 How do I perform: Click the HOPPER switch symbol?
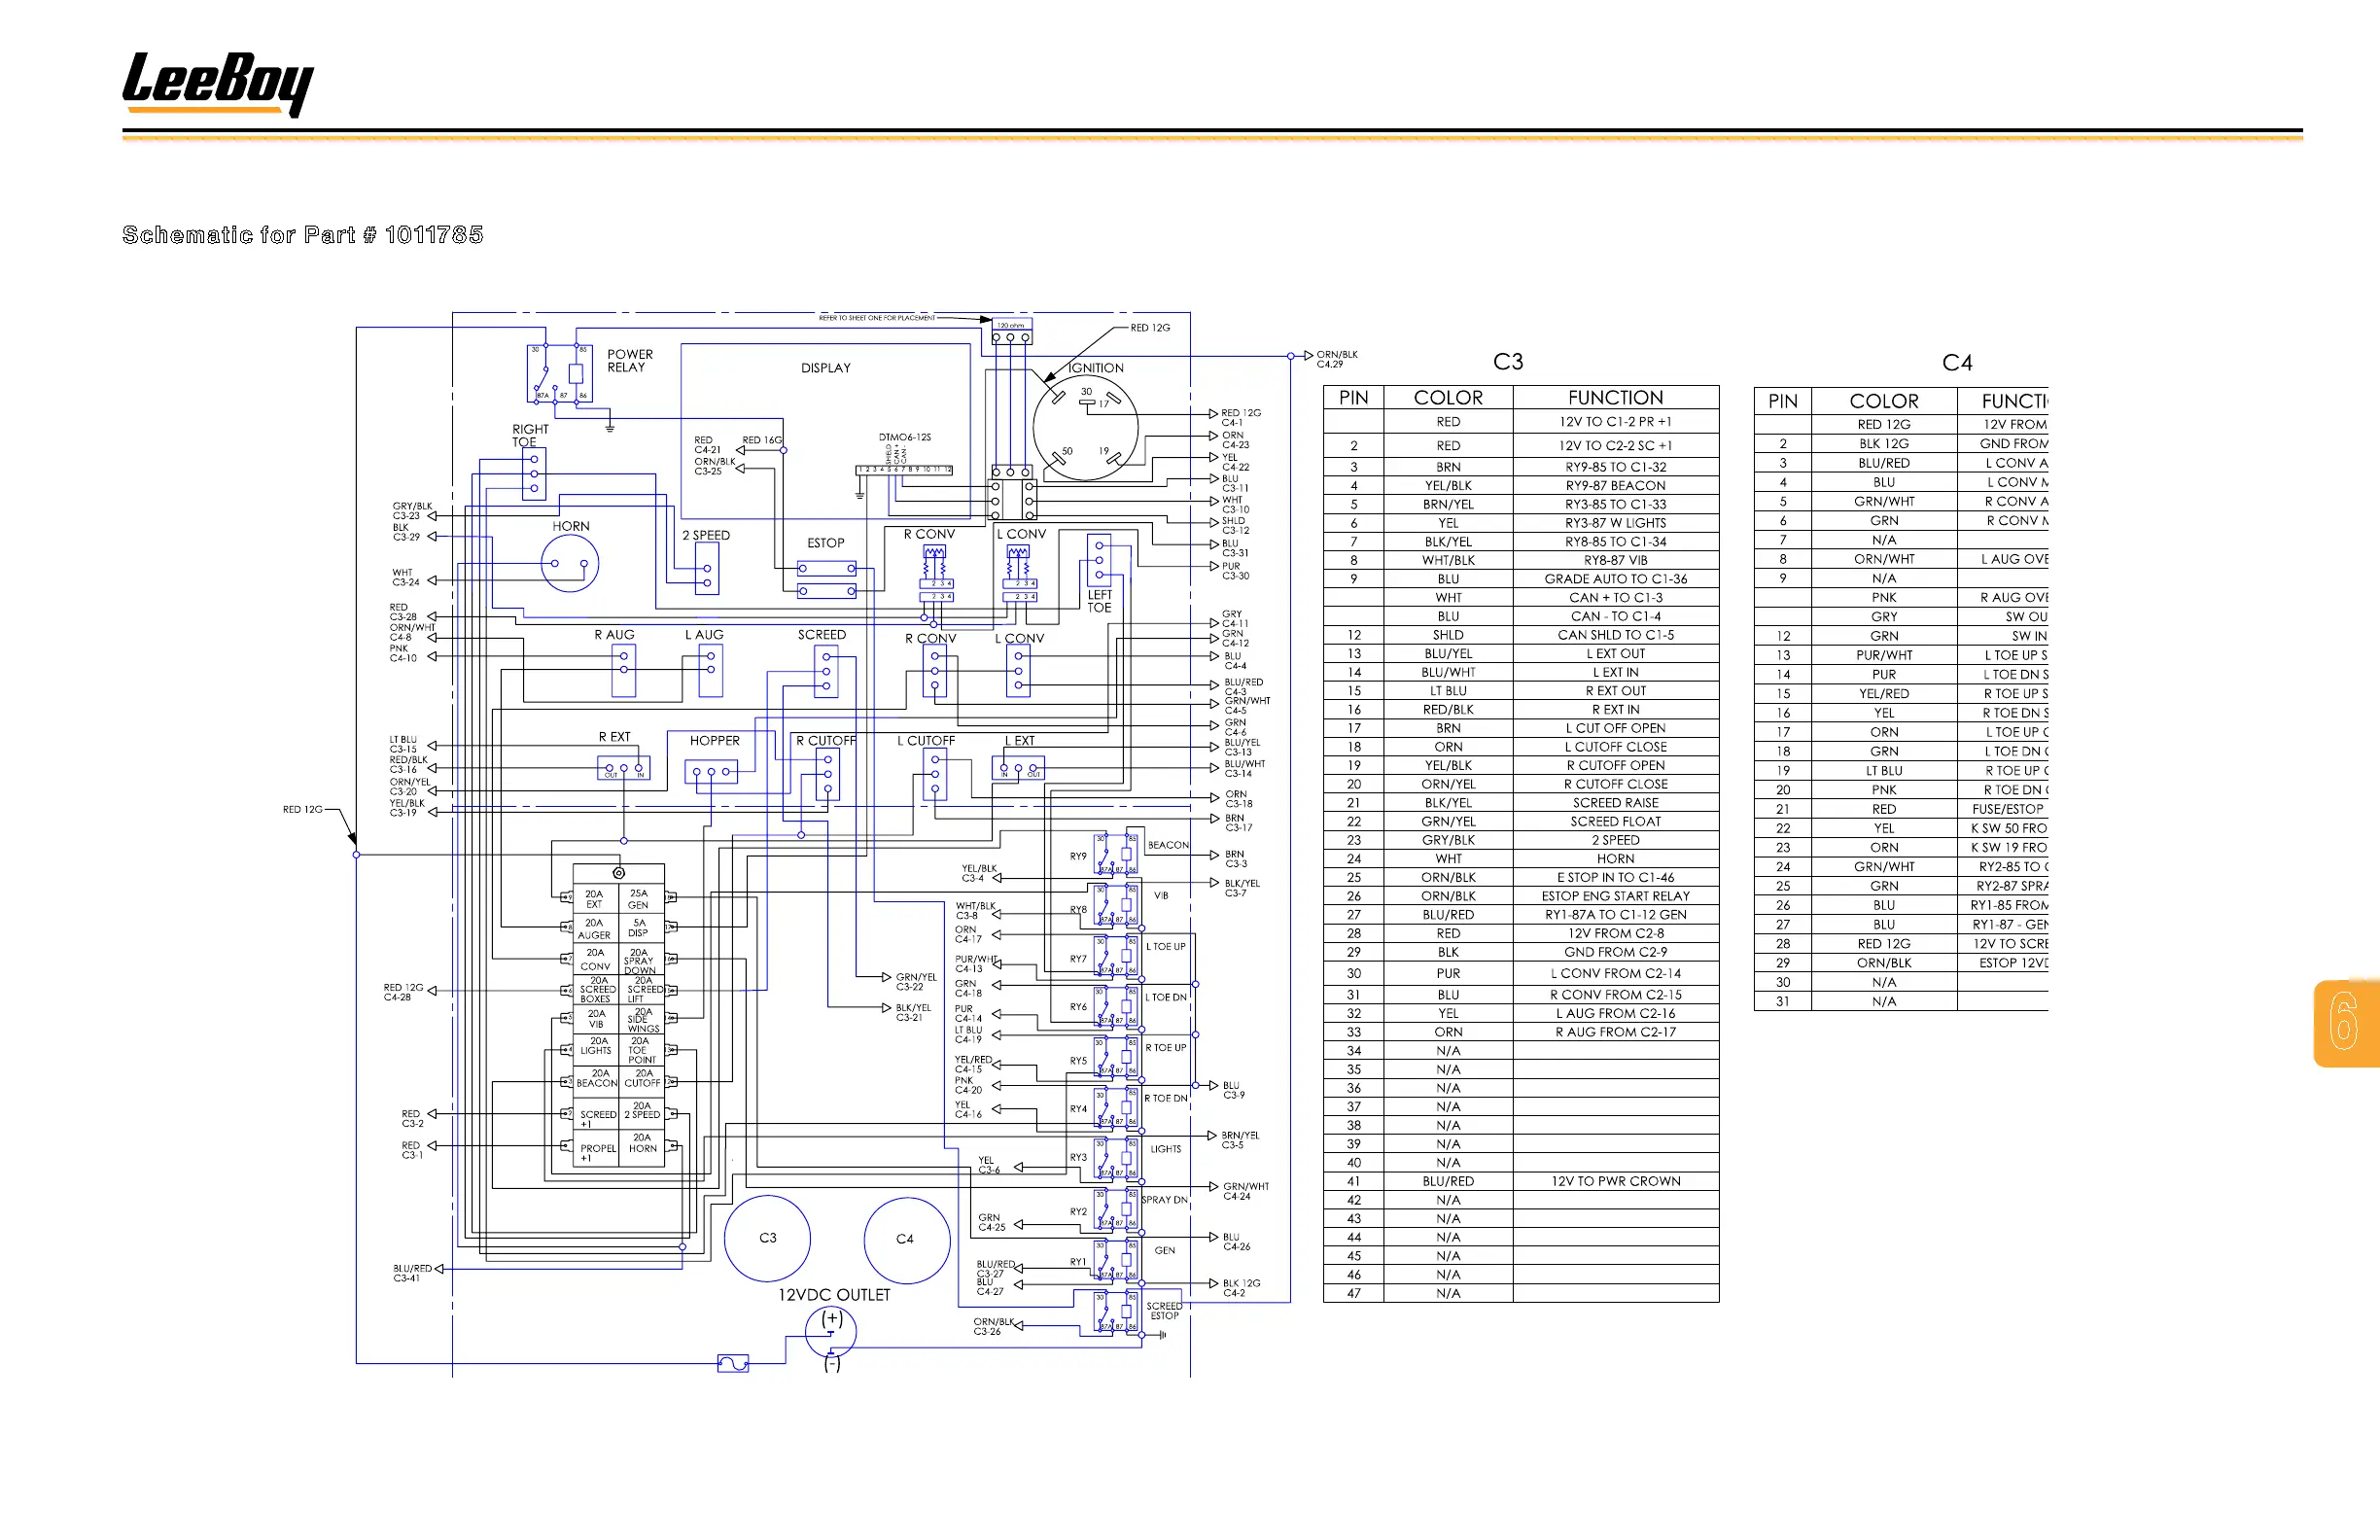pyautogui.click(x=711, y=772)
